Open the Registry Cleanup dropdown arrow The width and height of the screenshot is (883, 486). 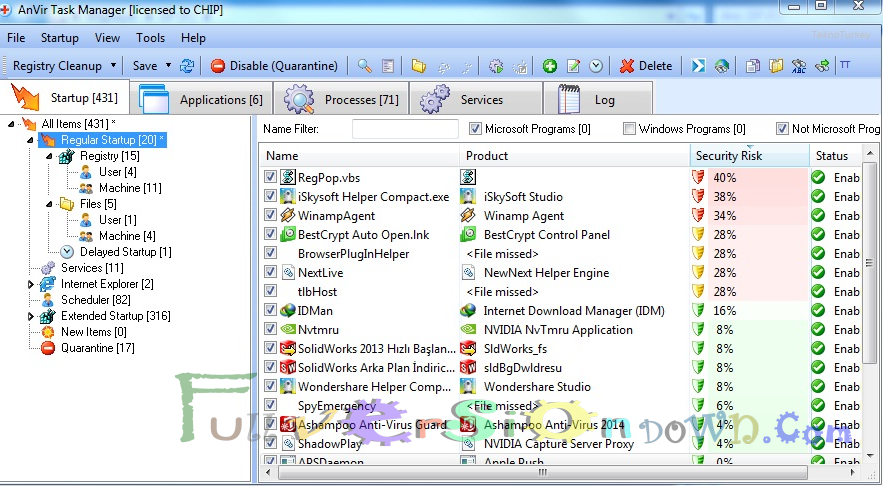(113, 65)
